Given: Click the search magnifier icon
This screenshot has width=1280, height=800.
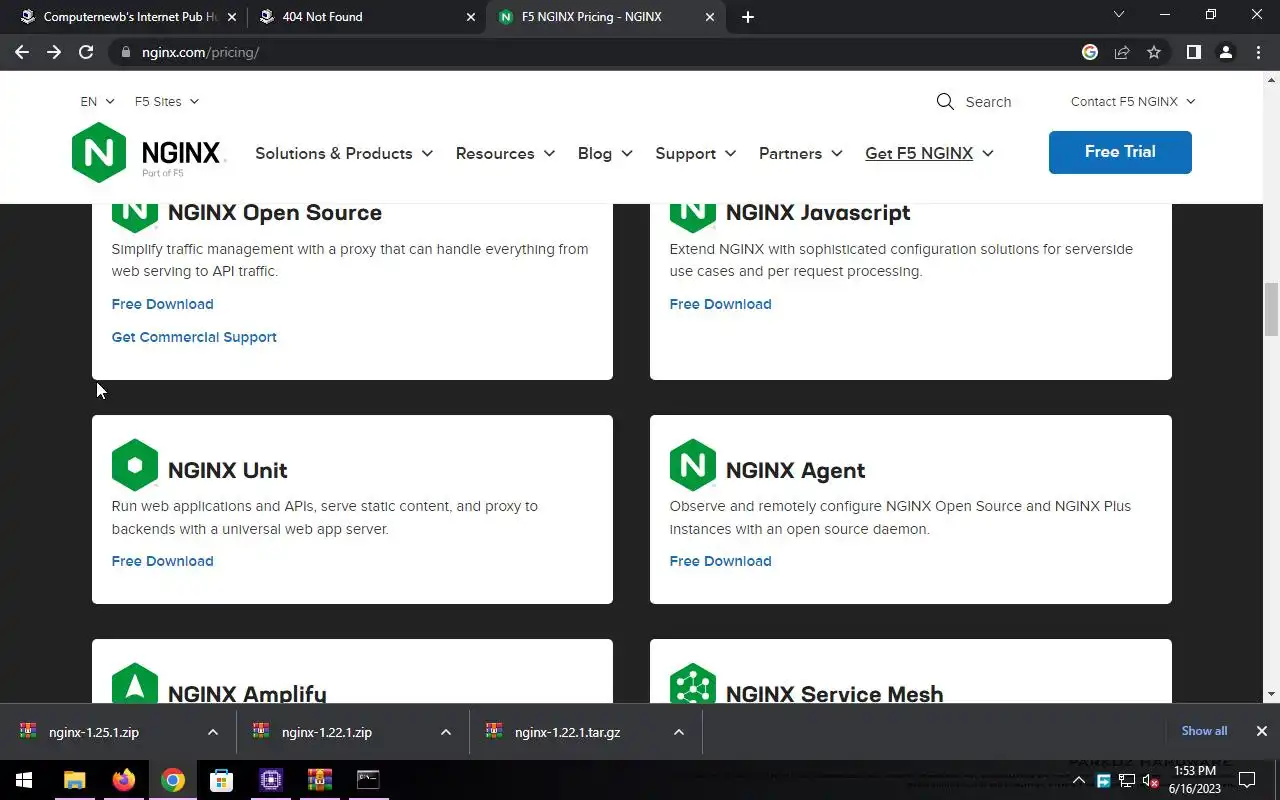Looking at the screenshot, I should (x=945, y=101).
